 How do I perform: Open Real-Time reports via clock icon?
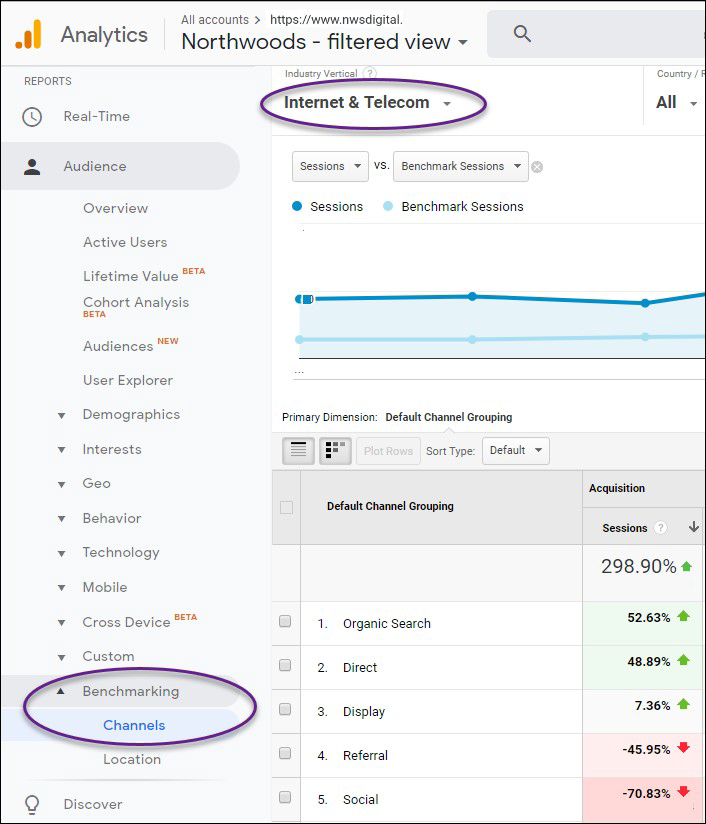(32, 117)
